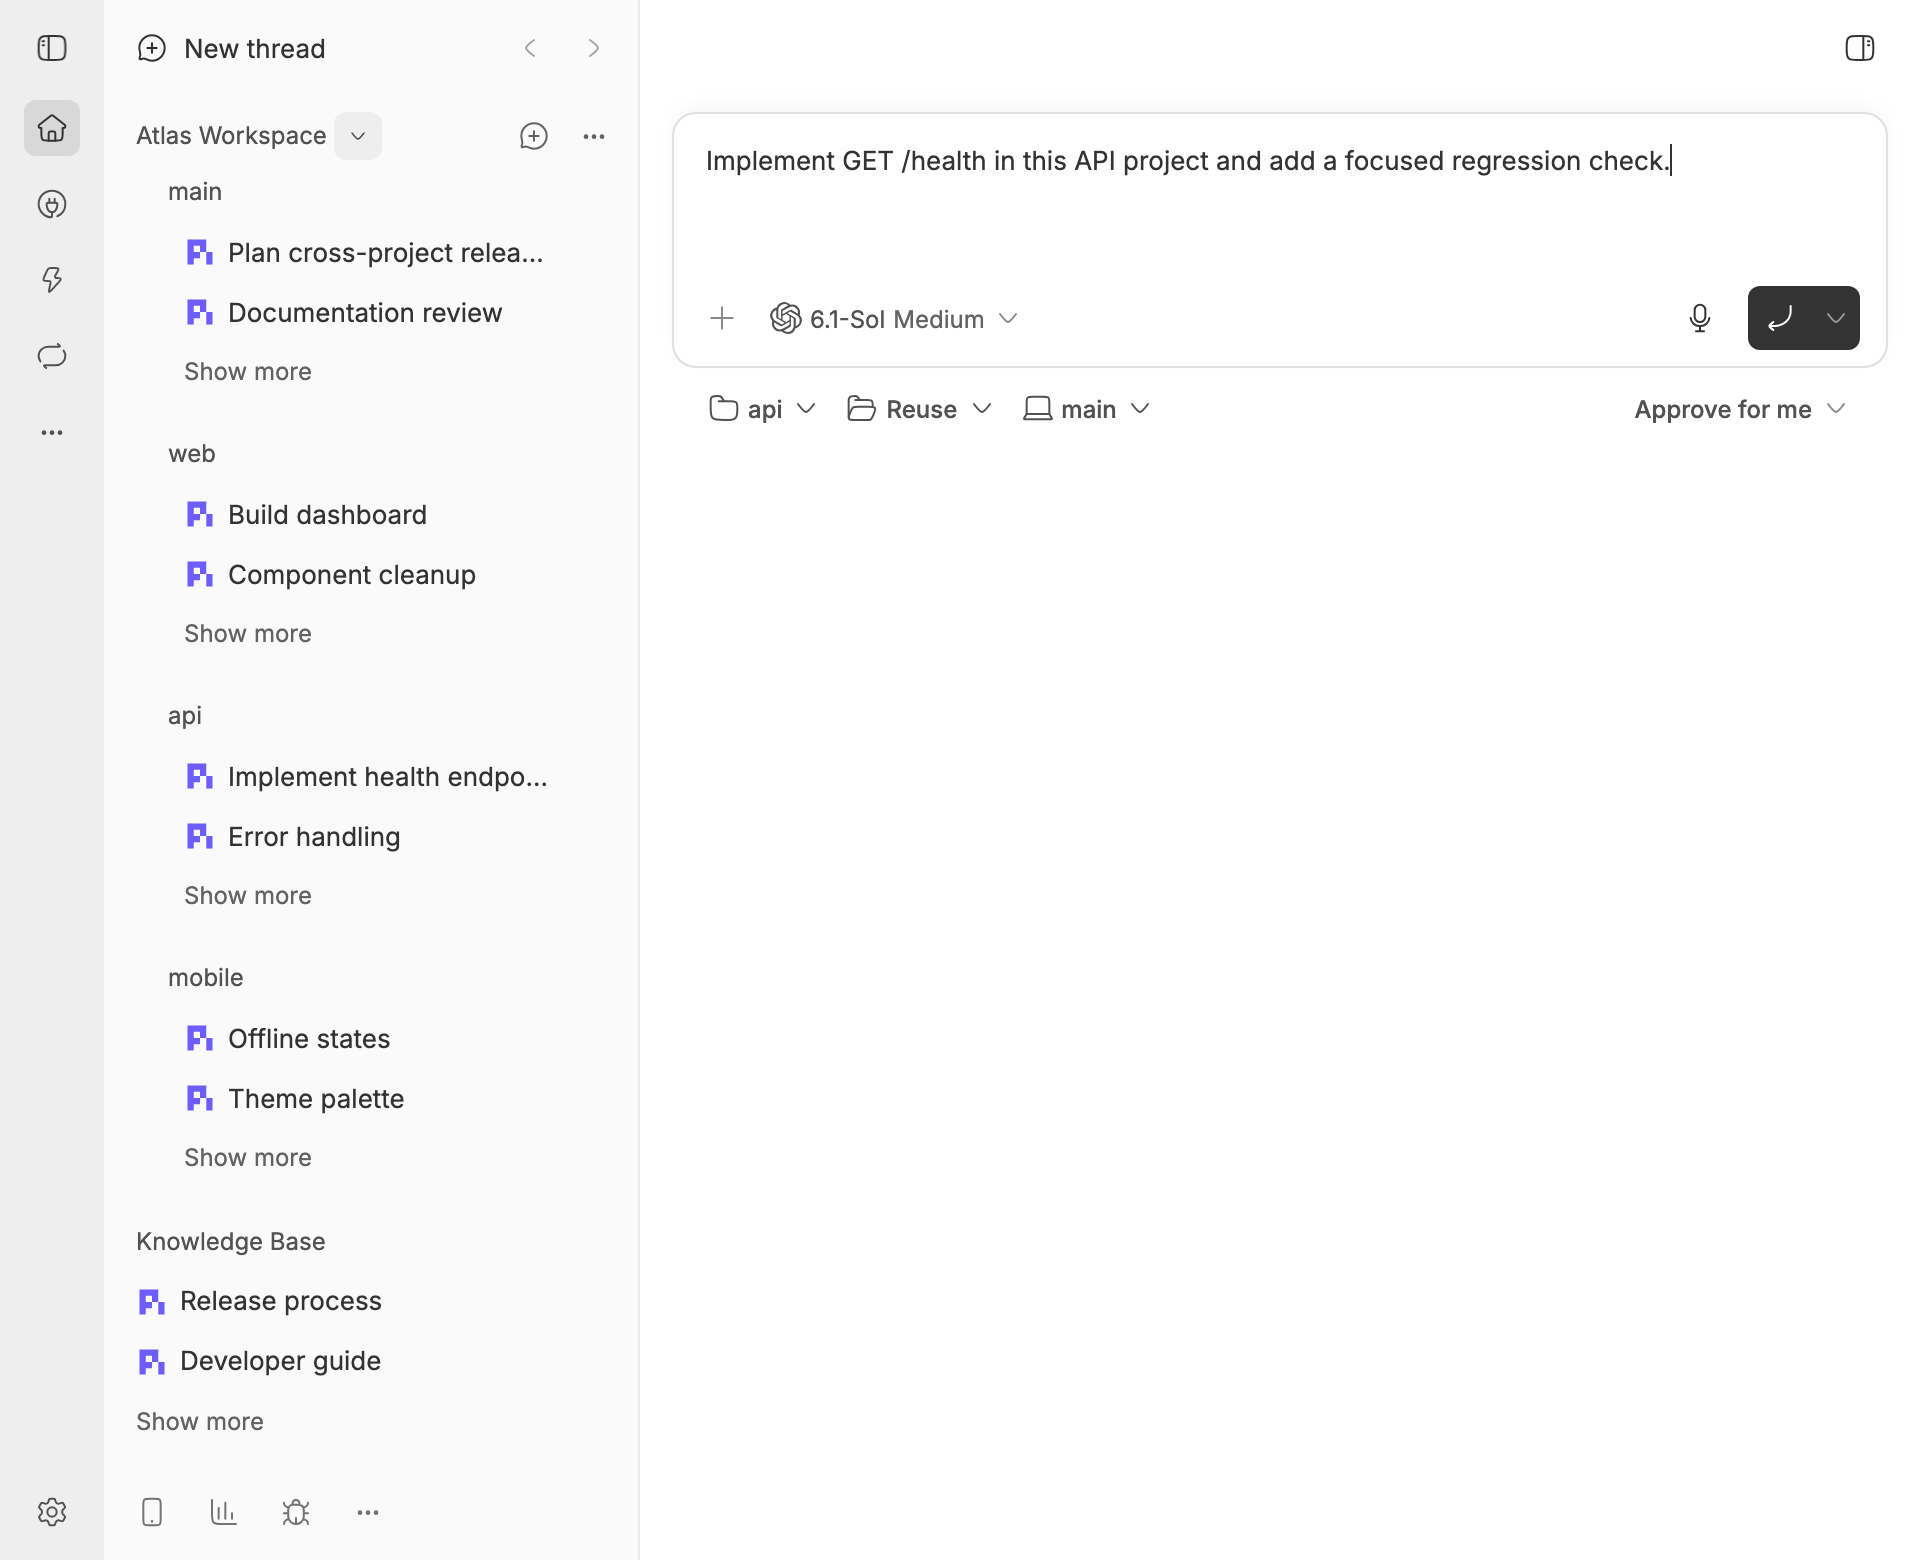Click the mobile device icon in the bottom bar
The height and width of the screenshot is (1560, 1920).
[x=152, y=1512]
